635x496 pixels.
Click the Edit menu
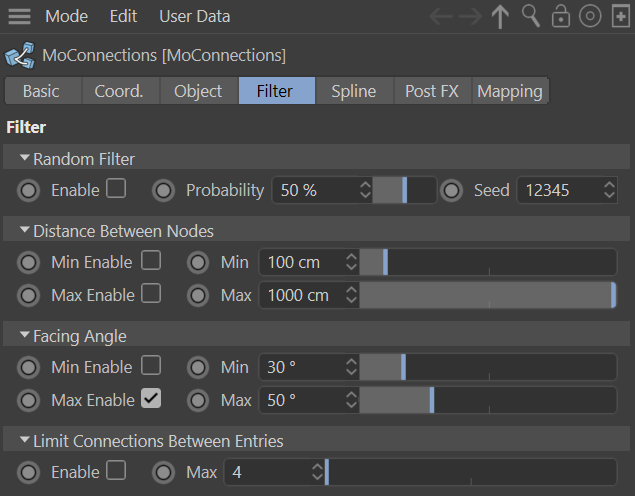tap(124, 17)
